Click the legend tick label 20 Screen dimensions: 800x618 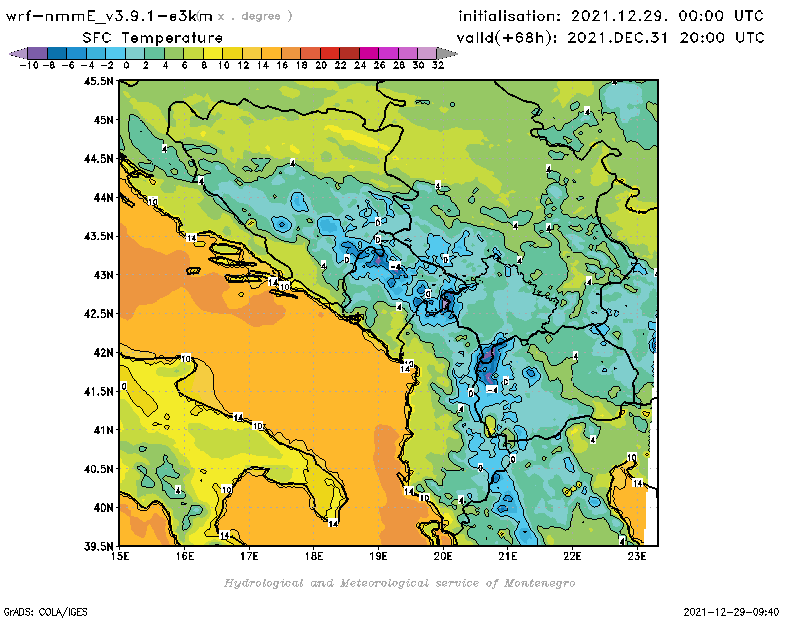coord(321,65)
